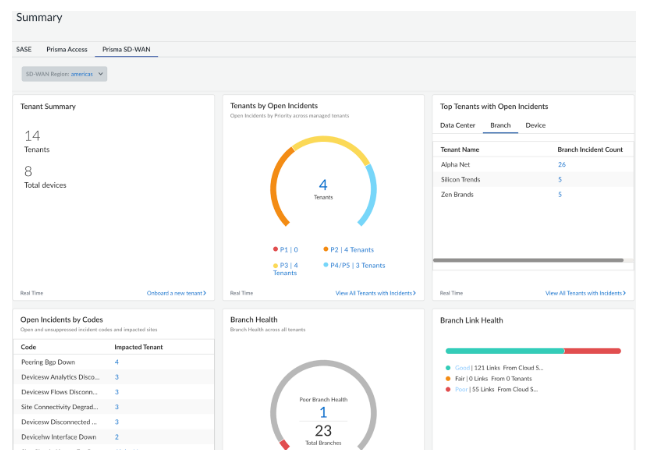Click the Onboard a new tenant link
Viewport: 645px width, 470px height.
coord(175,293)
